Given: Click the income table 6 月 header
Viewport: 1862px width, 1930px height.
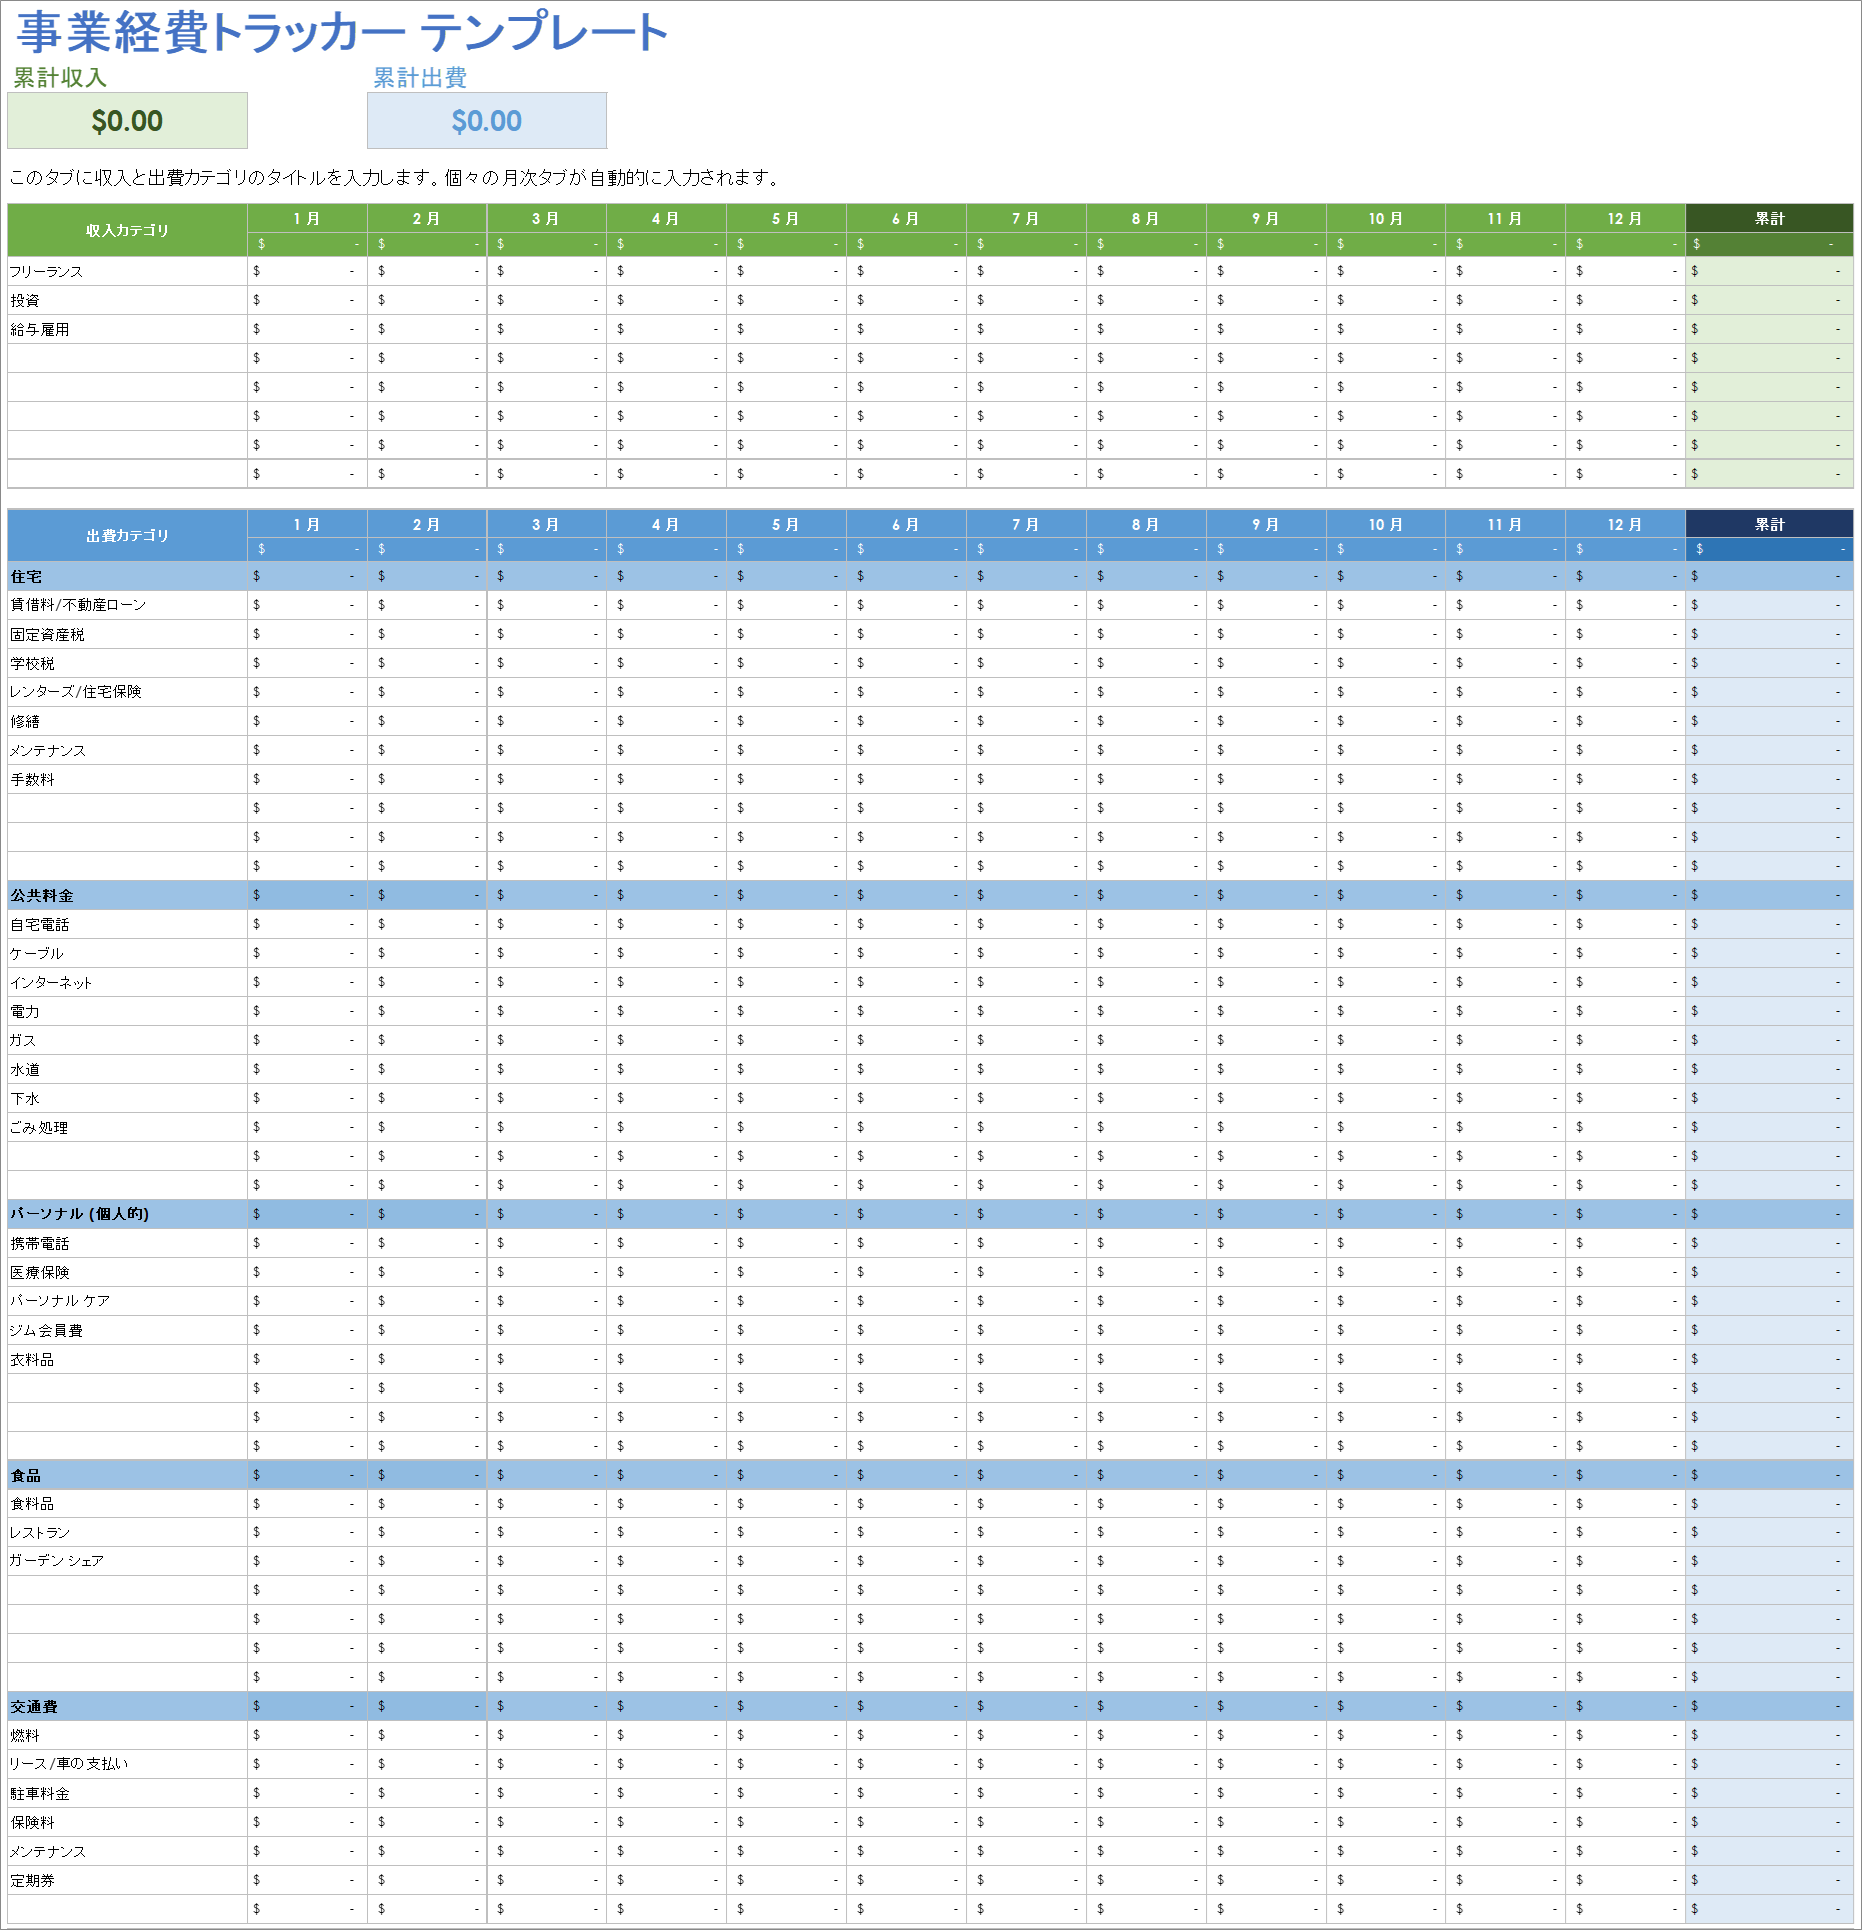Looking at the screenshot, I should point(906,218).
